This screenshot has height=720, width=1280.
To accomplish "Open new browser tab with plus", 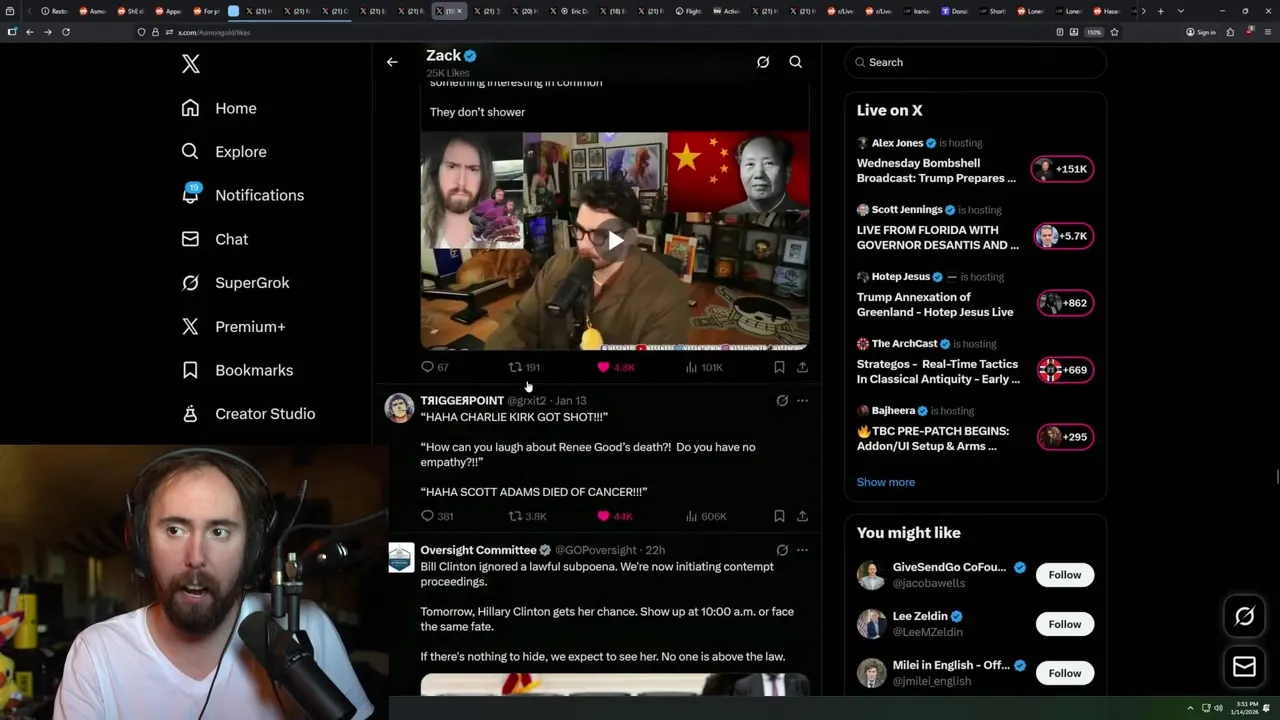I will pos(1160,11).
